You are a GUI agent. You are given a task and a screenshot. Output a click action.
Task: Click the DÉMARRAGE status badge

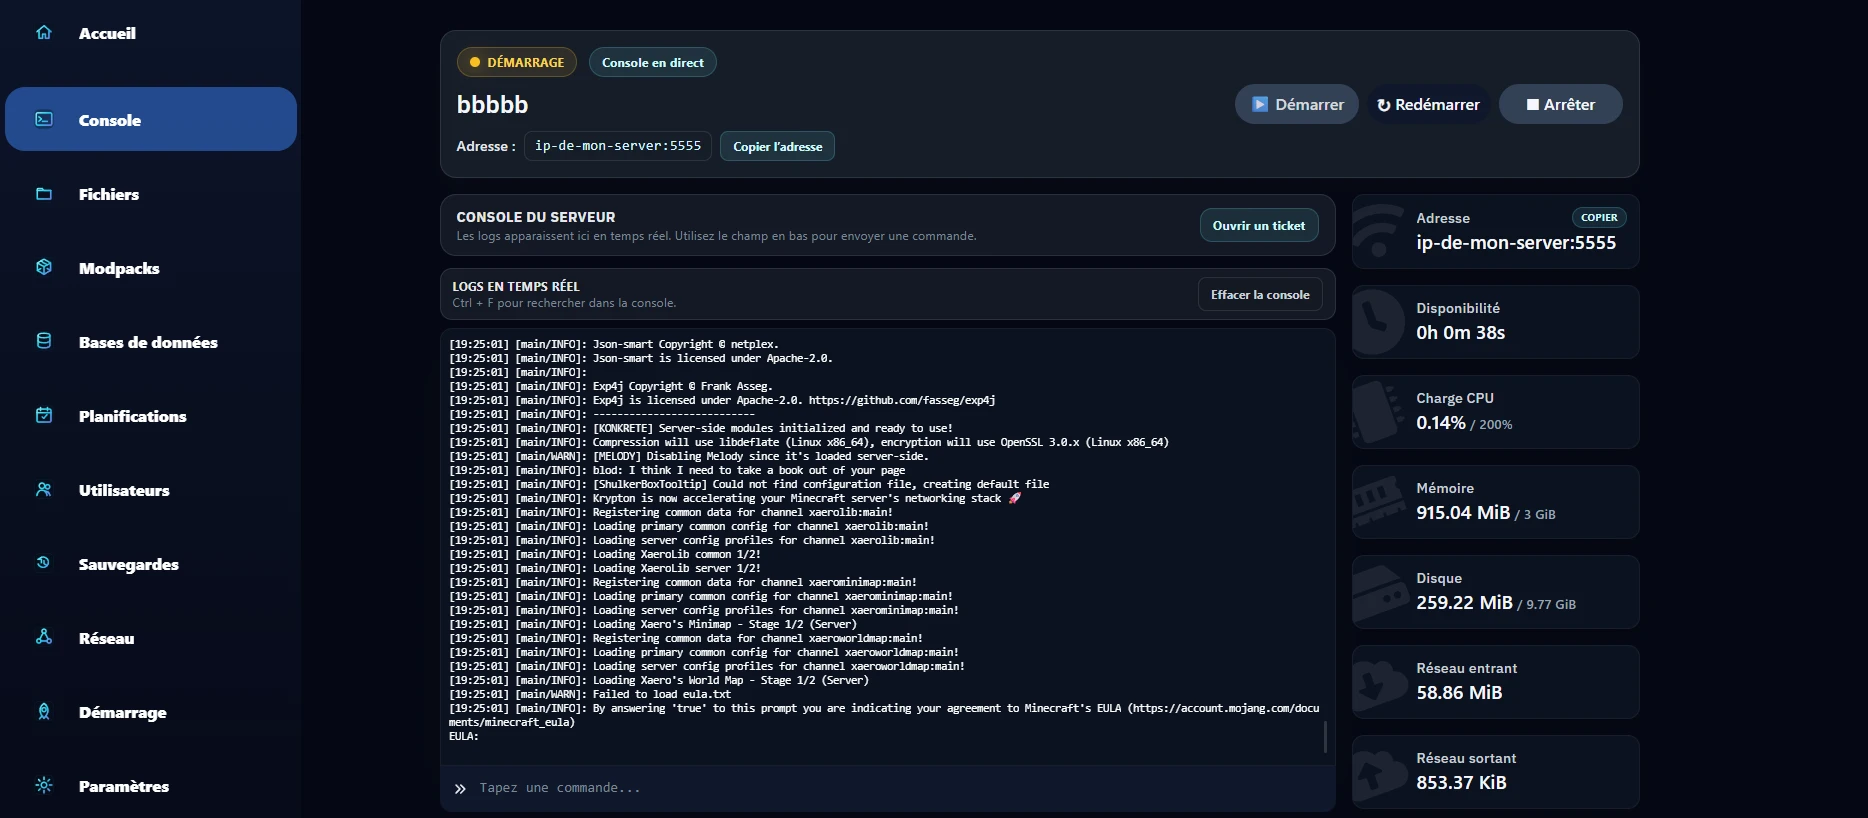coord(517,62)
